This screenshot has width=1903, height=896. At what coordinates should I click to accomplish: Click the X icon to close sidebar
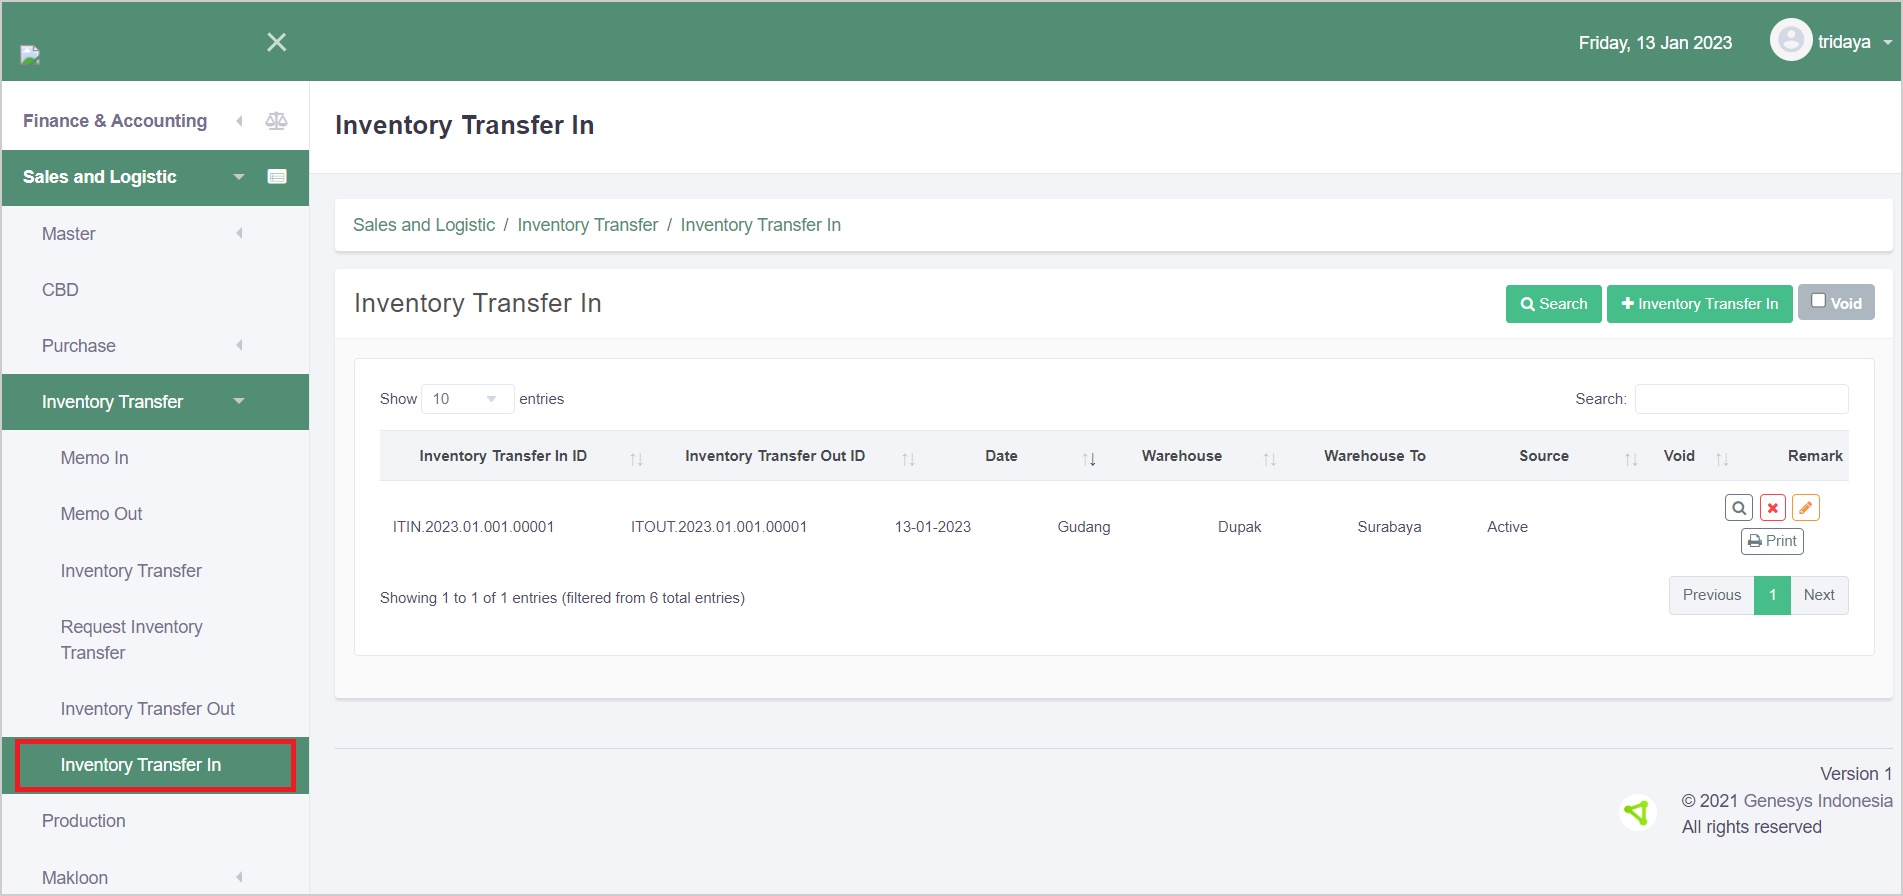(x=277, y=42)
